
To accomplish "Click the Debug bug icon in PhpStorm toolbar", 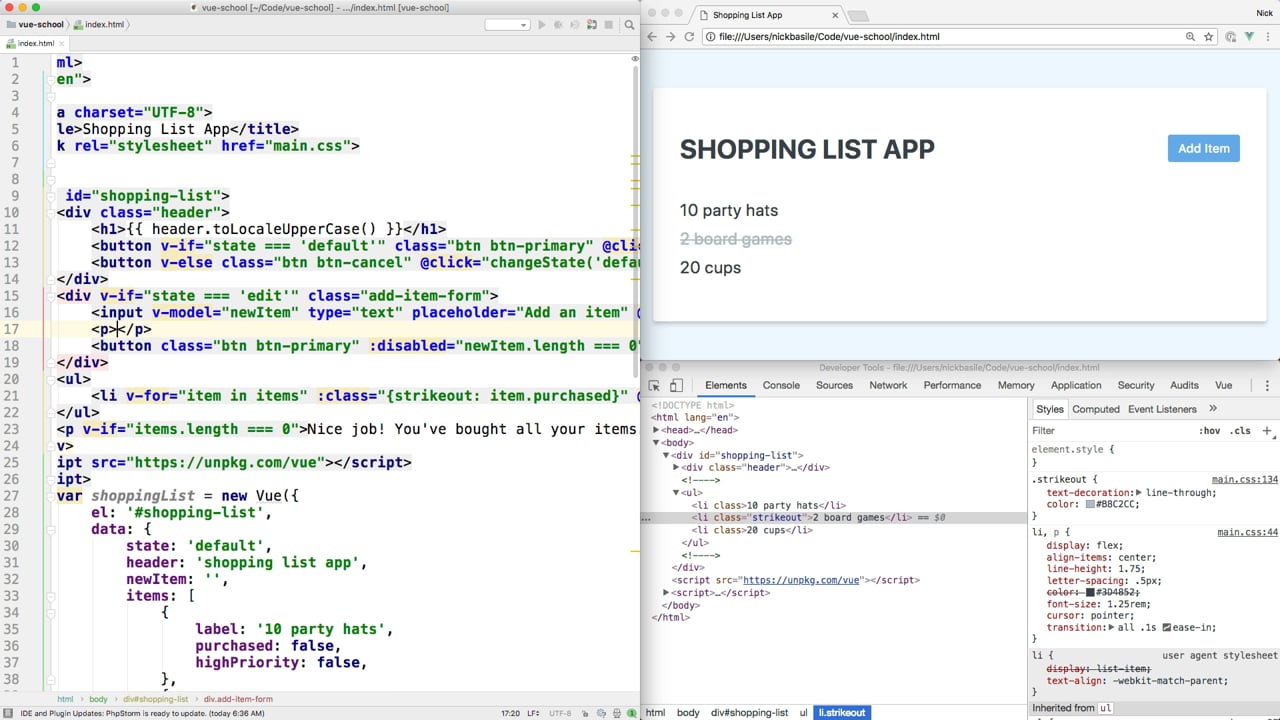I will tap(558, 24).
